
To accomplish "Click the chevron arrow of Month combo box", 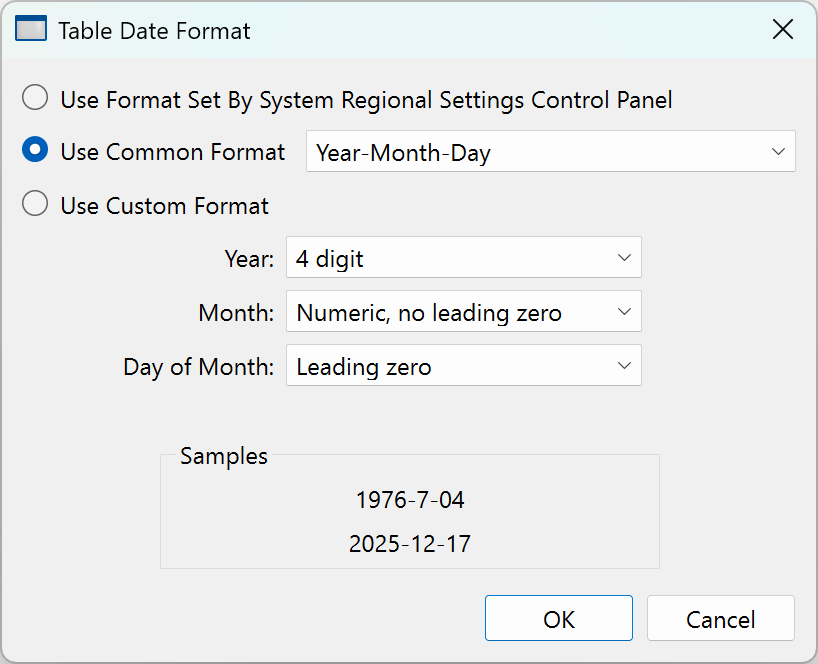I will click(x=624, y=312).
